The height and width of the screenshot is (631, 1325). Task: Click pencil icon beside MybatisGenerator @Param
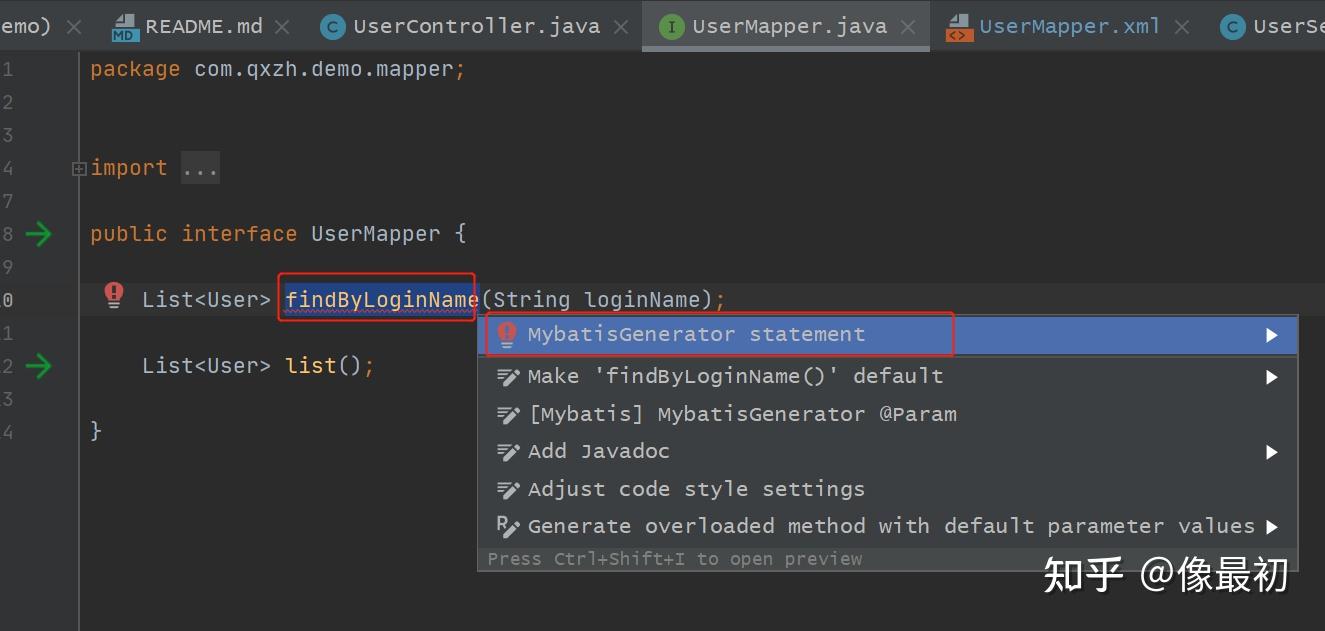point(508,414)
